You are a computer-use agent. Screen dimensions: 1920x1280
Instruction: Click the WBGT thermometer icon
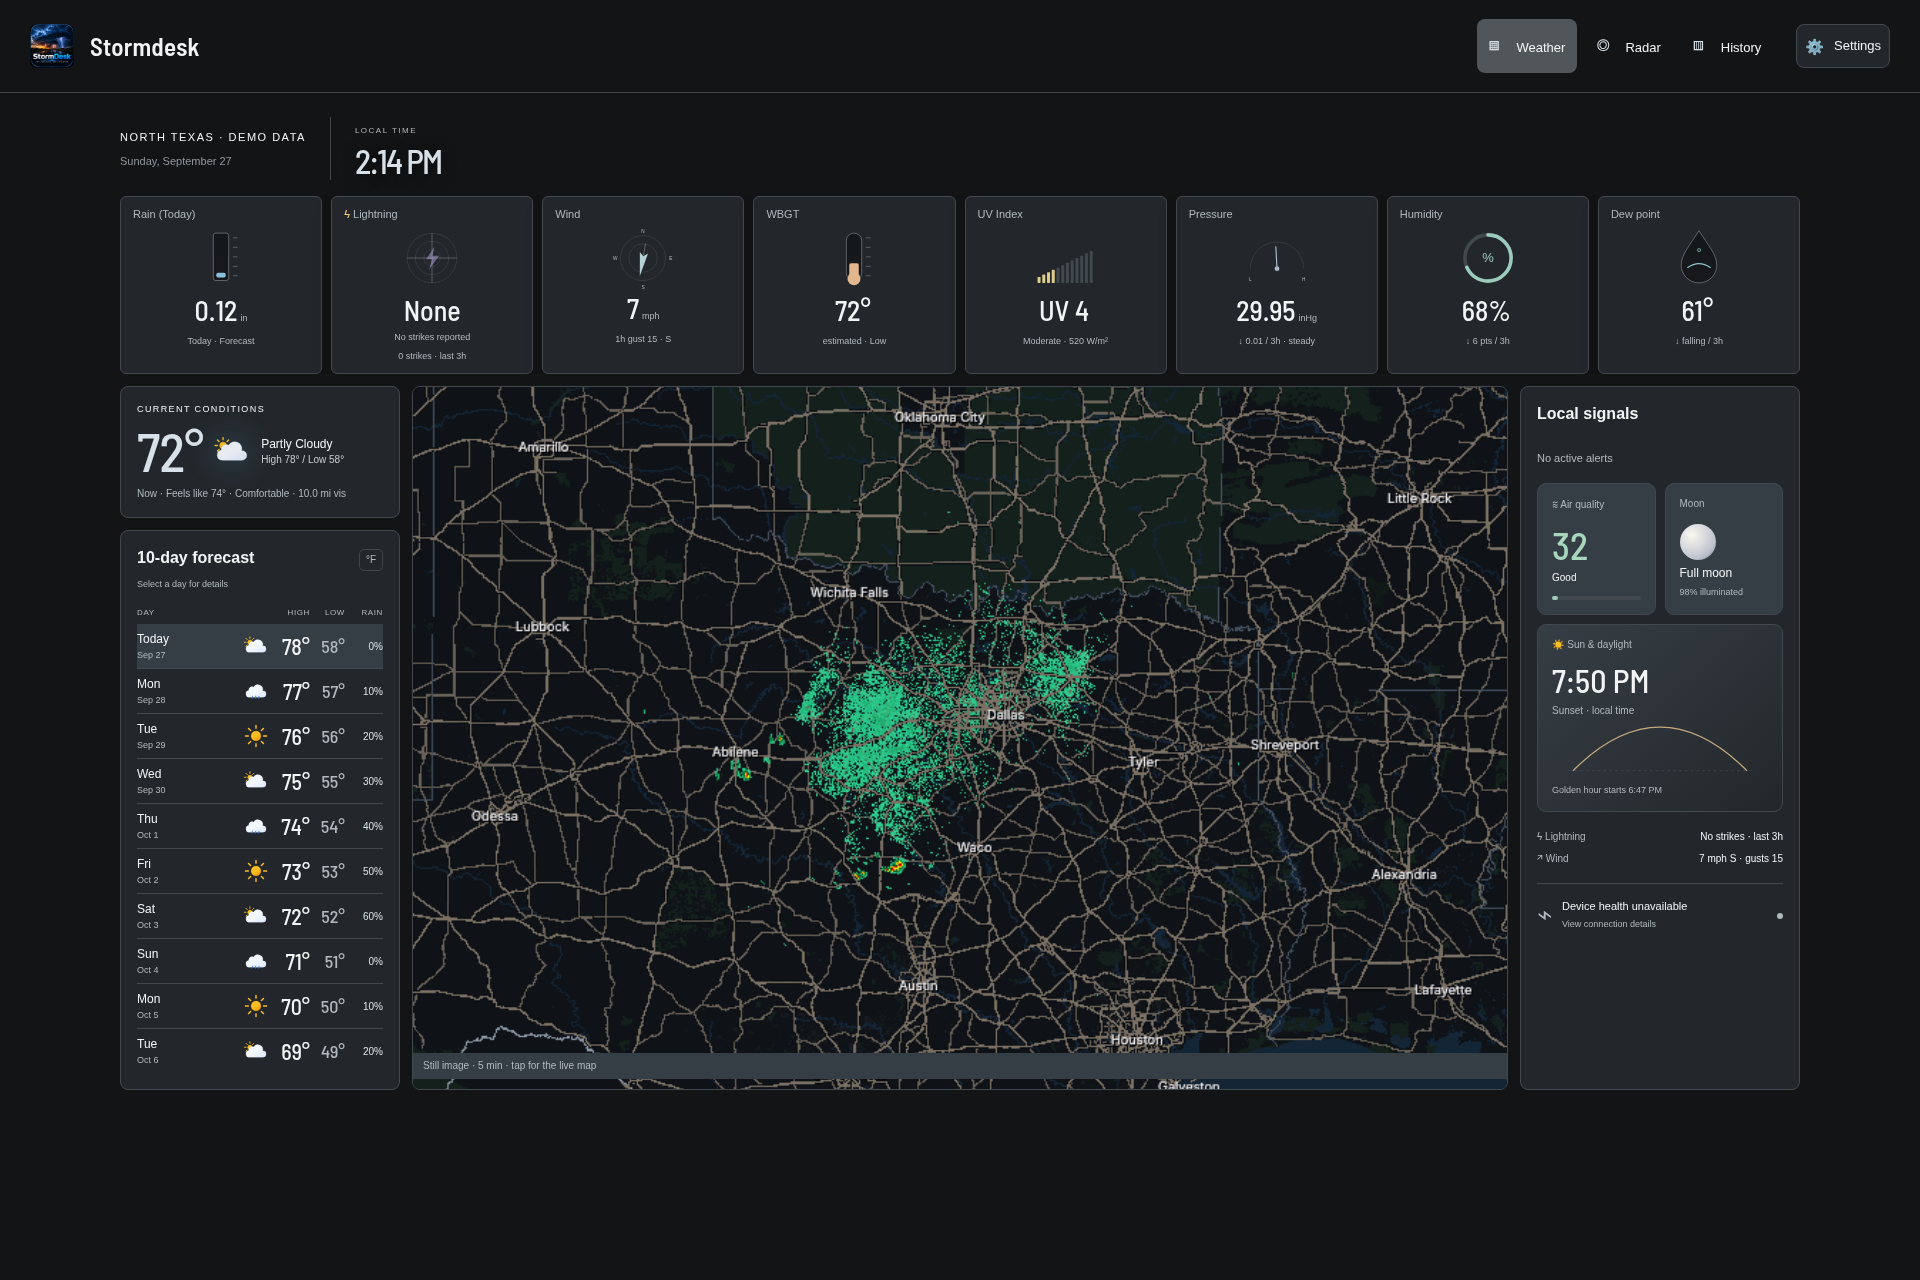coord(854,259)
